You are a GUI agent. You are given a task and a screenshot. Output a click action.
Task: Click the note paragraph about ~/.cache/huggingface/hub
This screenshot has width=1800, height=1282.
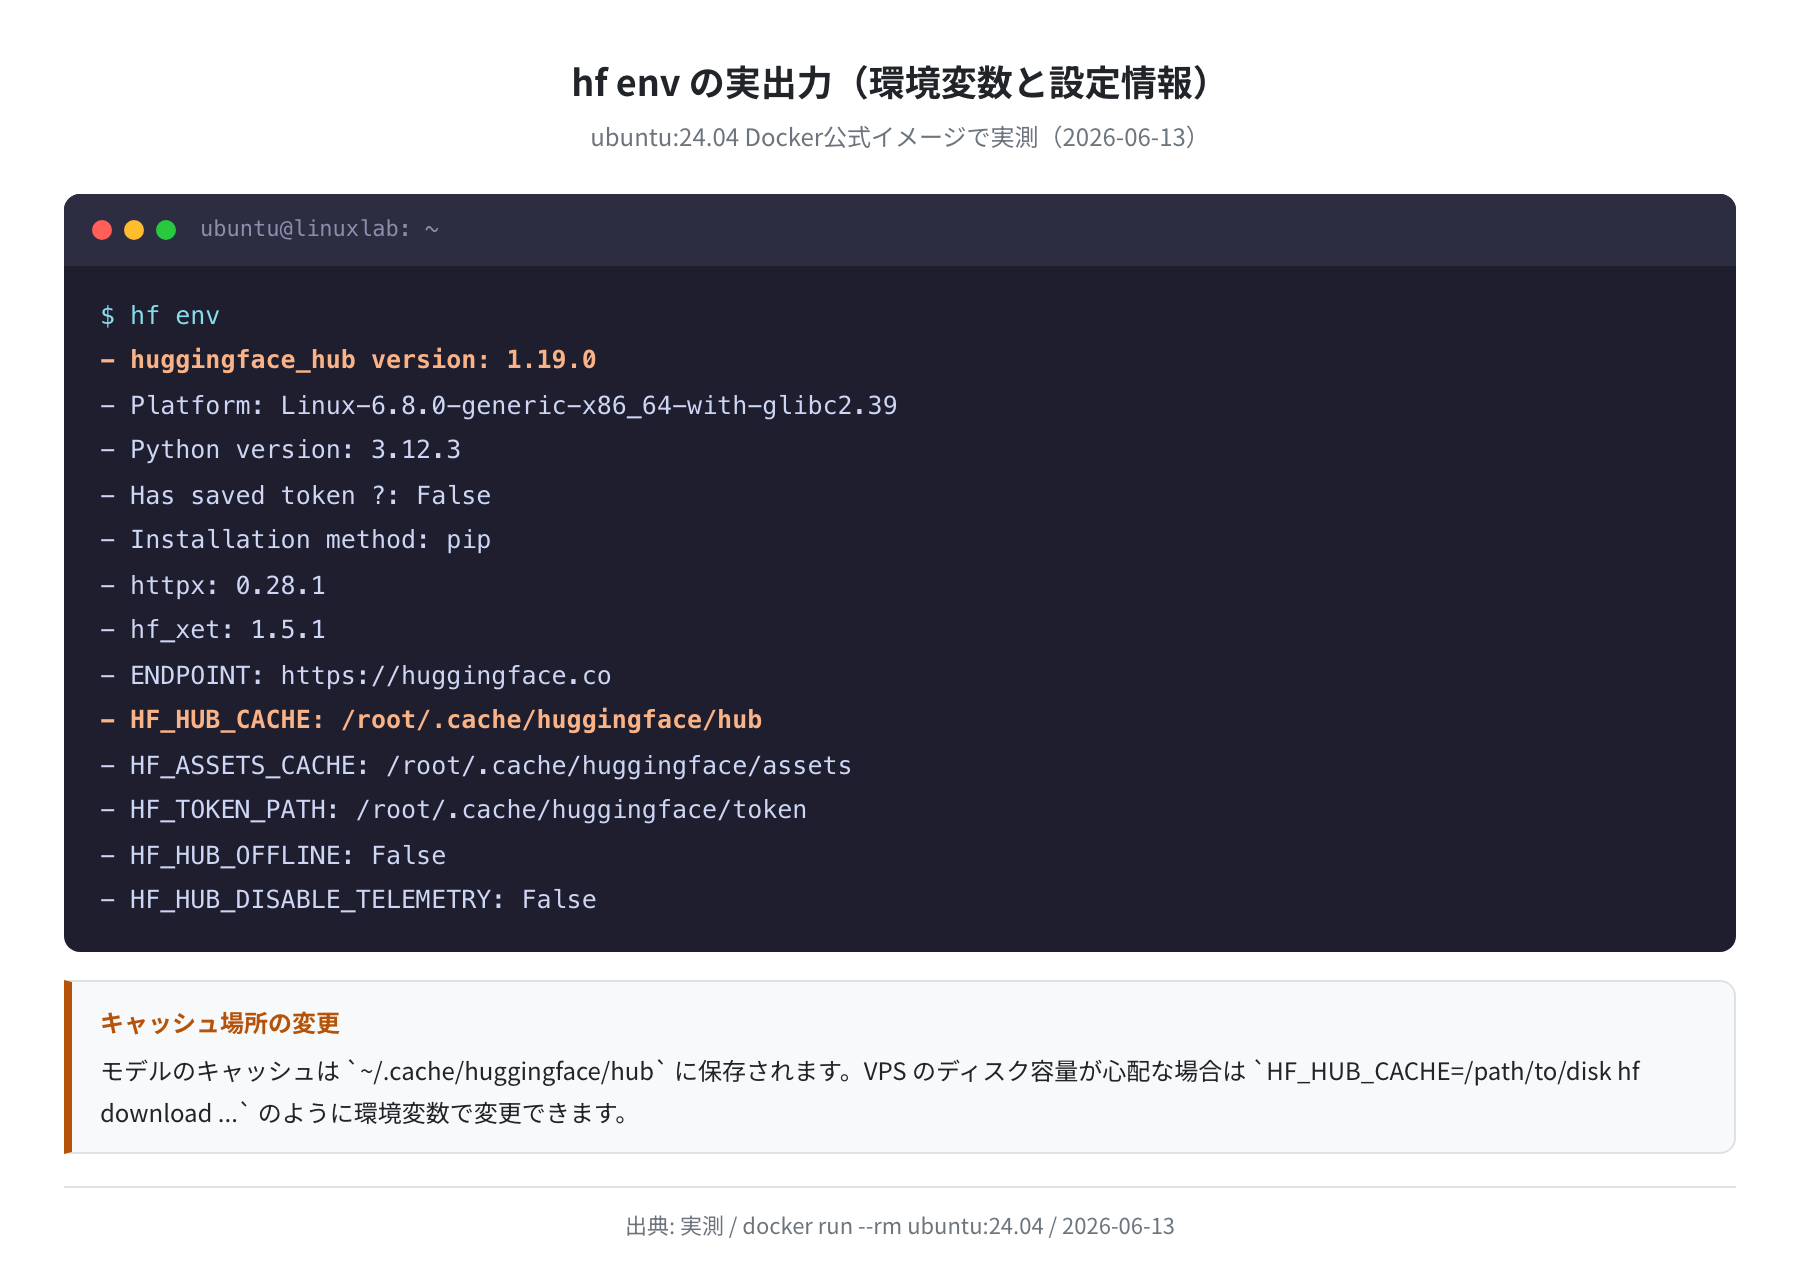click(870, 1092)
